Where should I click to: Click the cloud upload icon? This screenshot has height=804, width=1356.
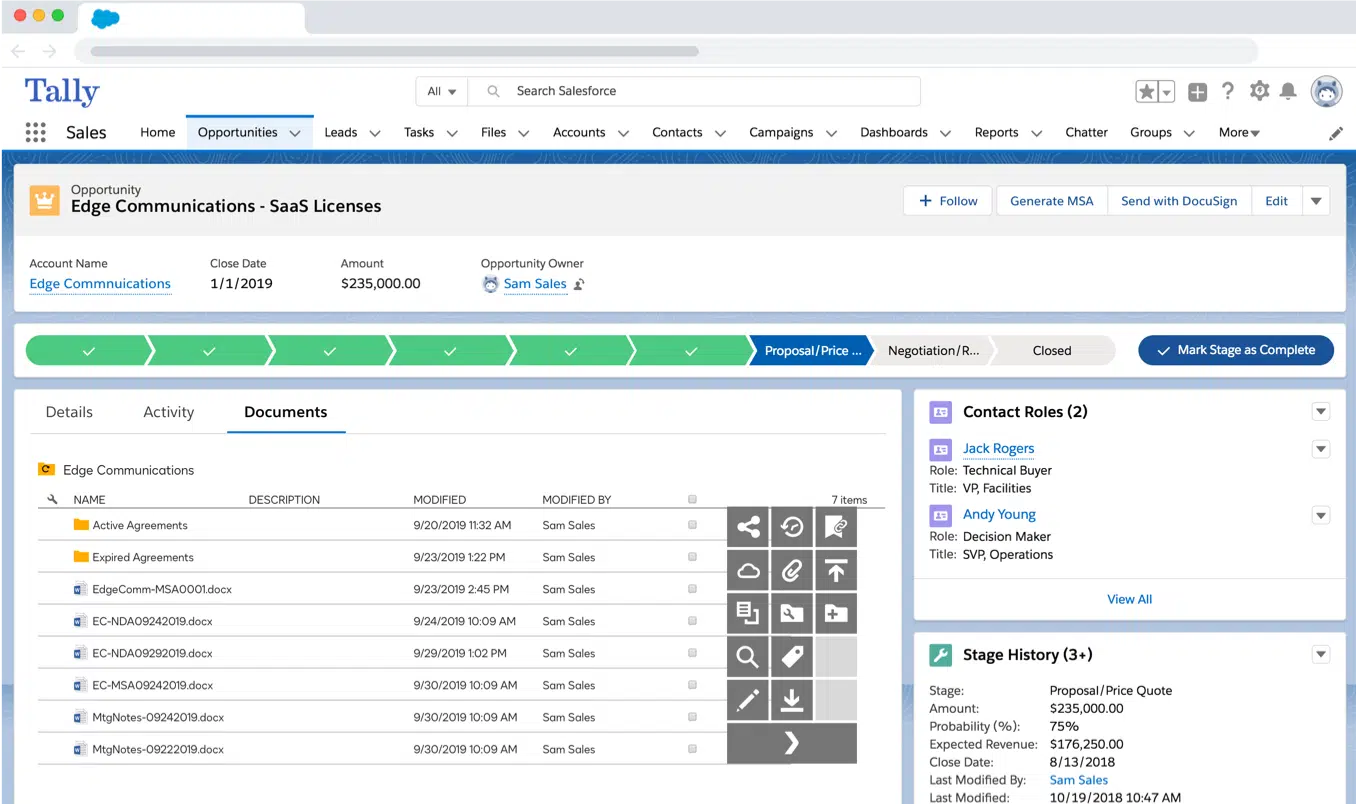point(748,570)
